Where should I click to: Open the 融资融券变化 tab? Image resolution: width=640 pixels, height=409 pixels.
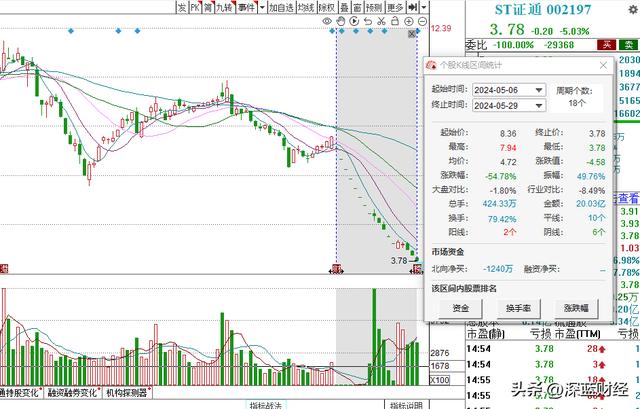tap(73, 393)
